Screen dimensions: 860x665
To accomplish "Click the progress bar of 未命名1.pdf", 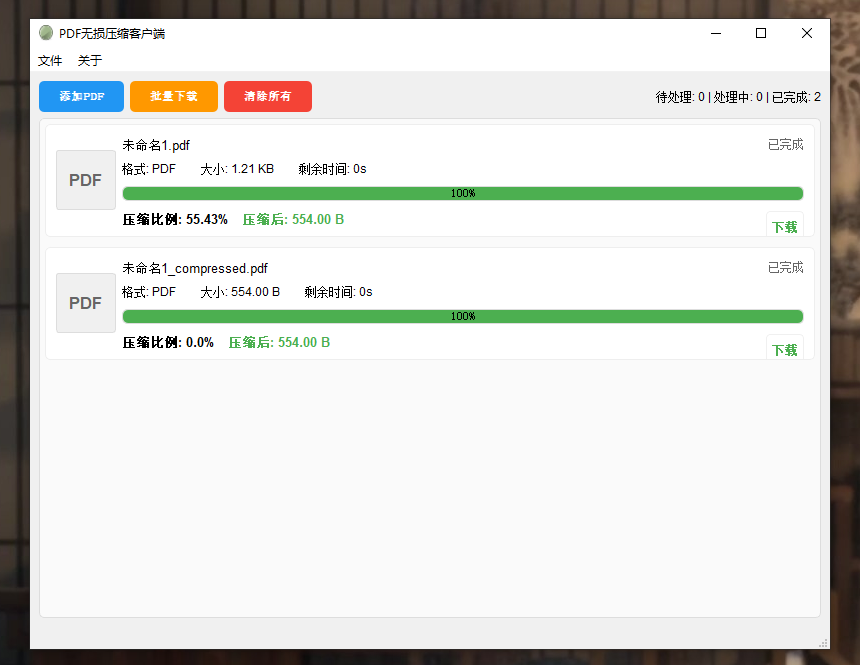I will click(462, 194).
